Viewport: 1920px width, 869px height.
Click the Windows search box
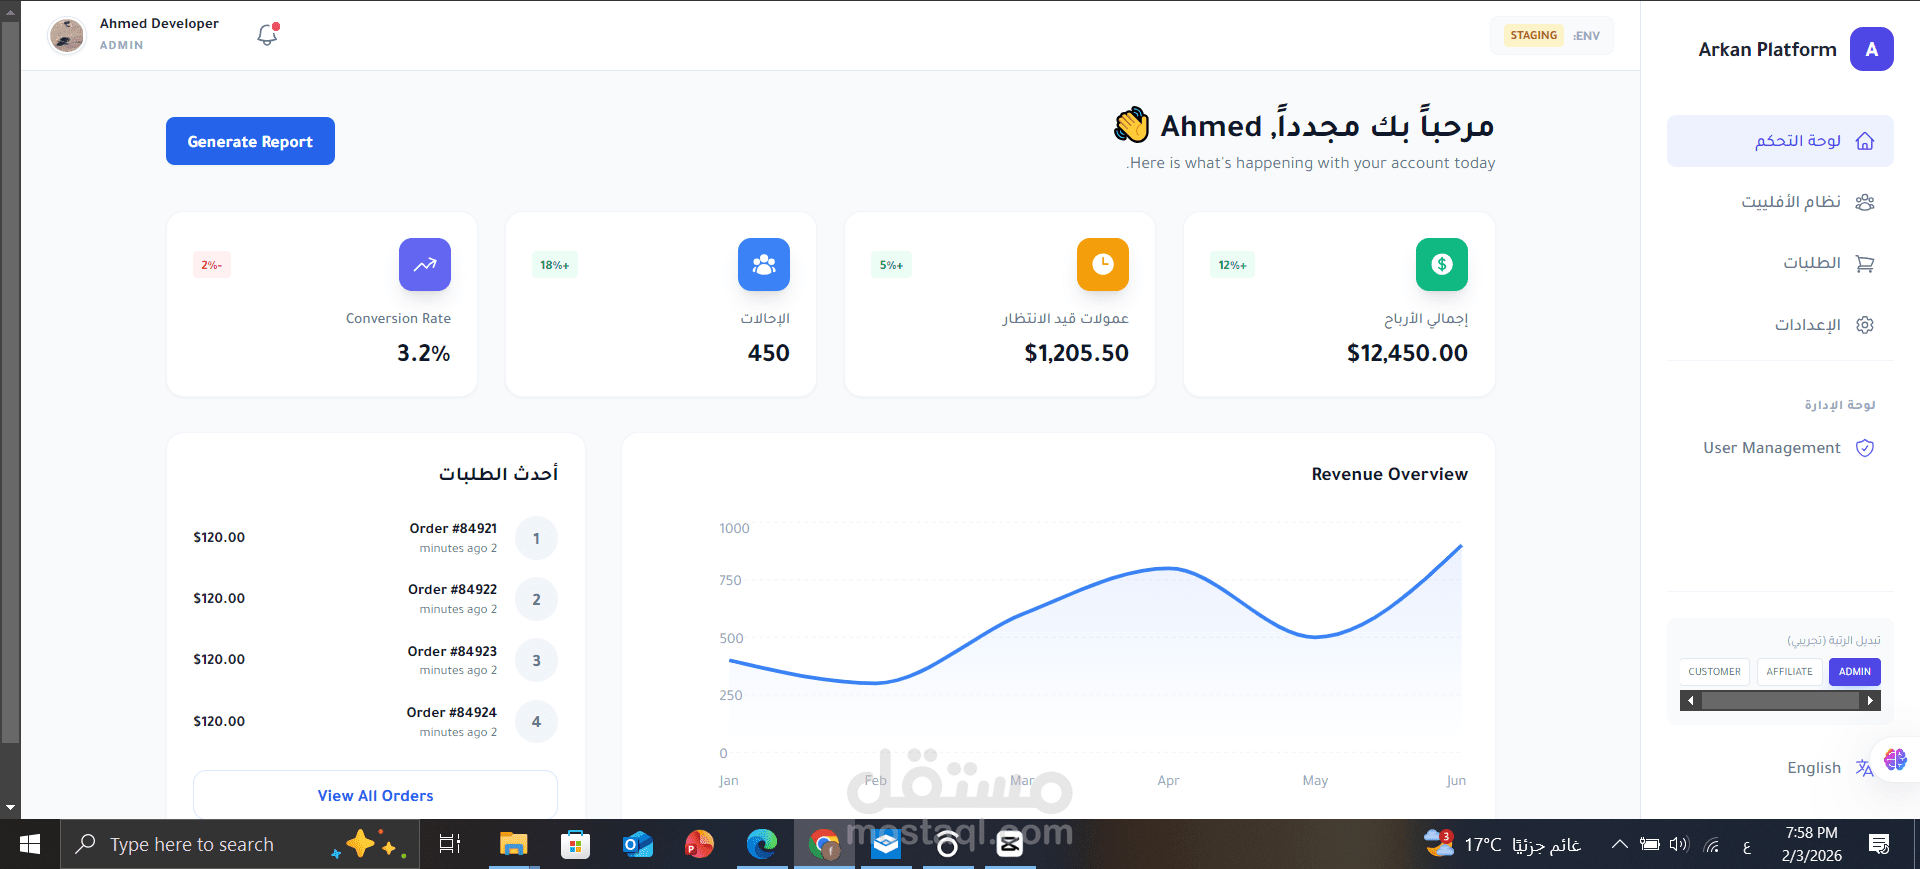click(x=240, y=845)
